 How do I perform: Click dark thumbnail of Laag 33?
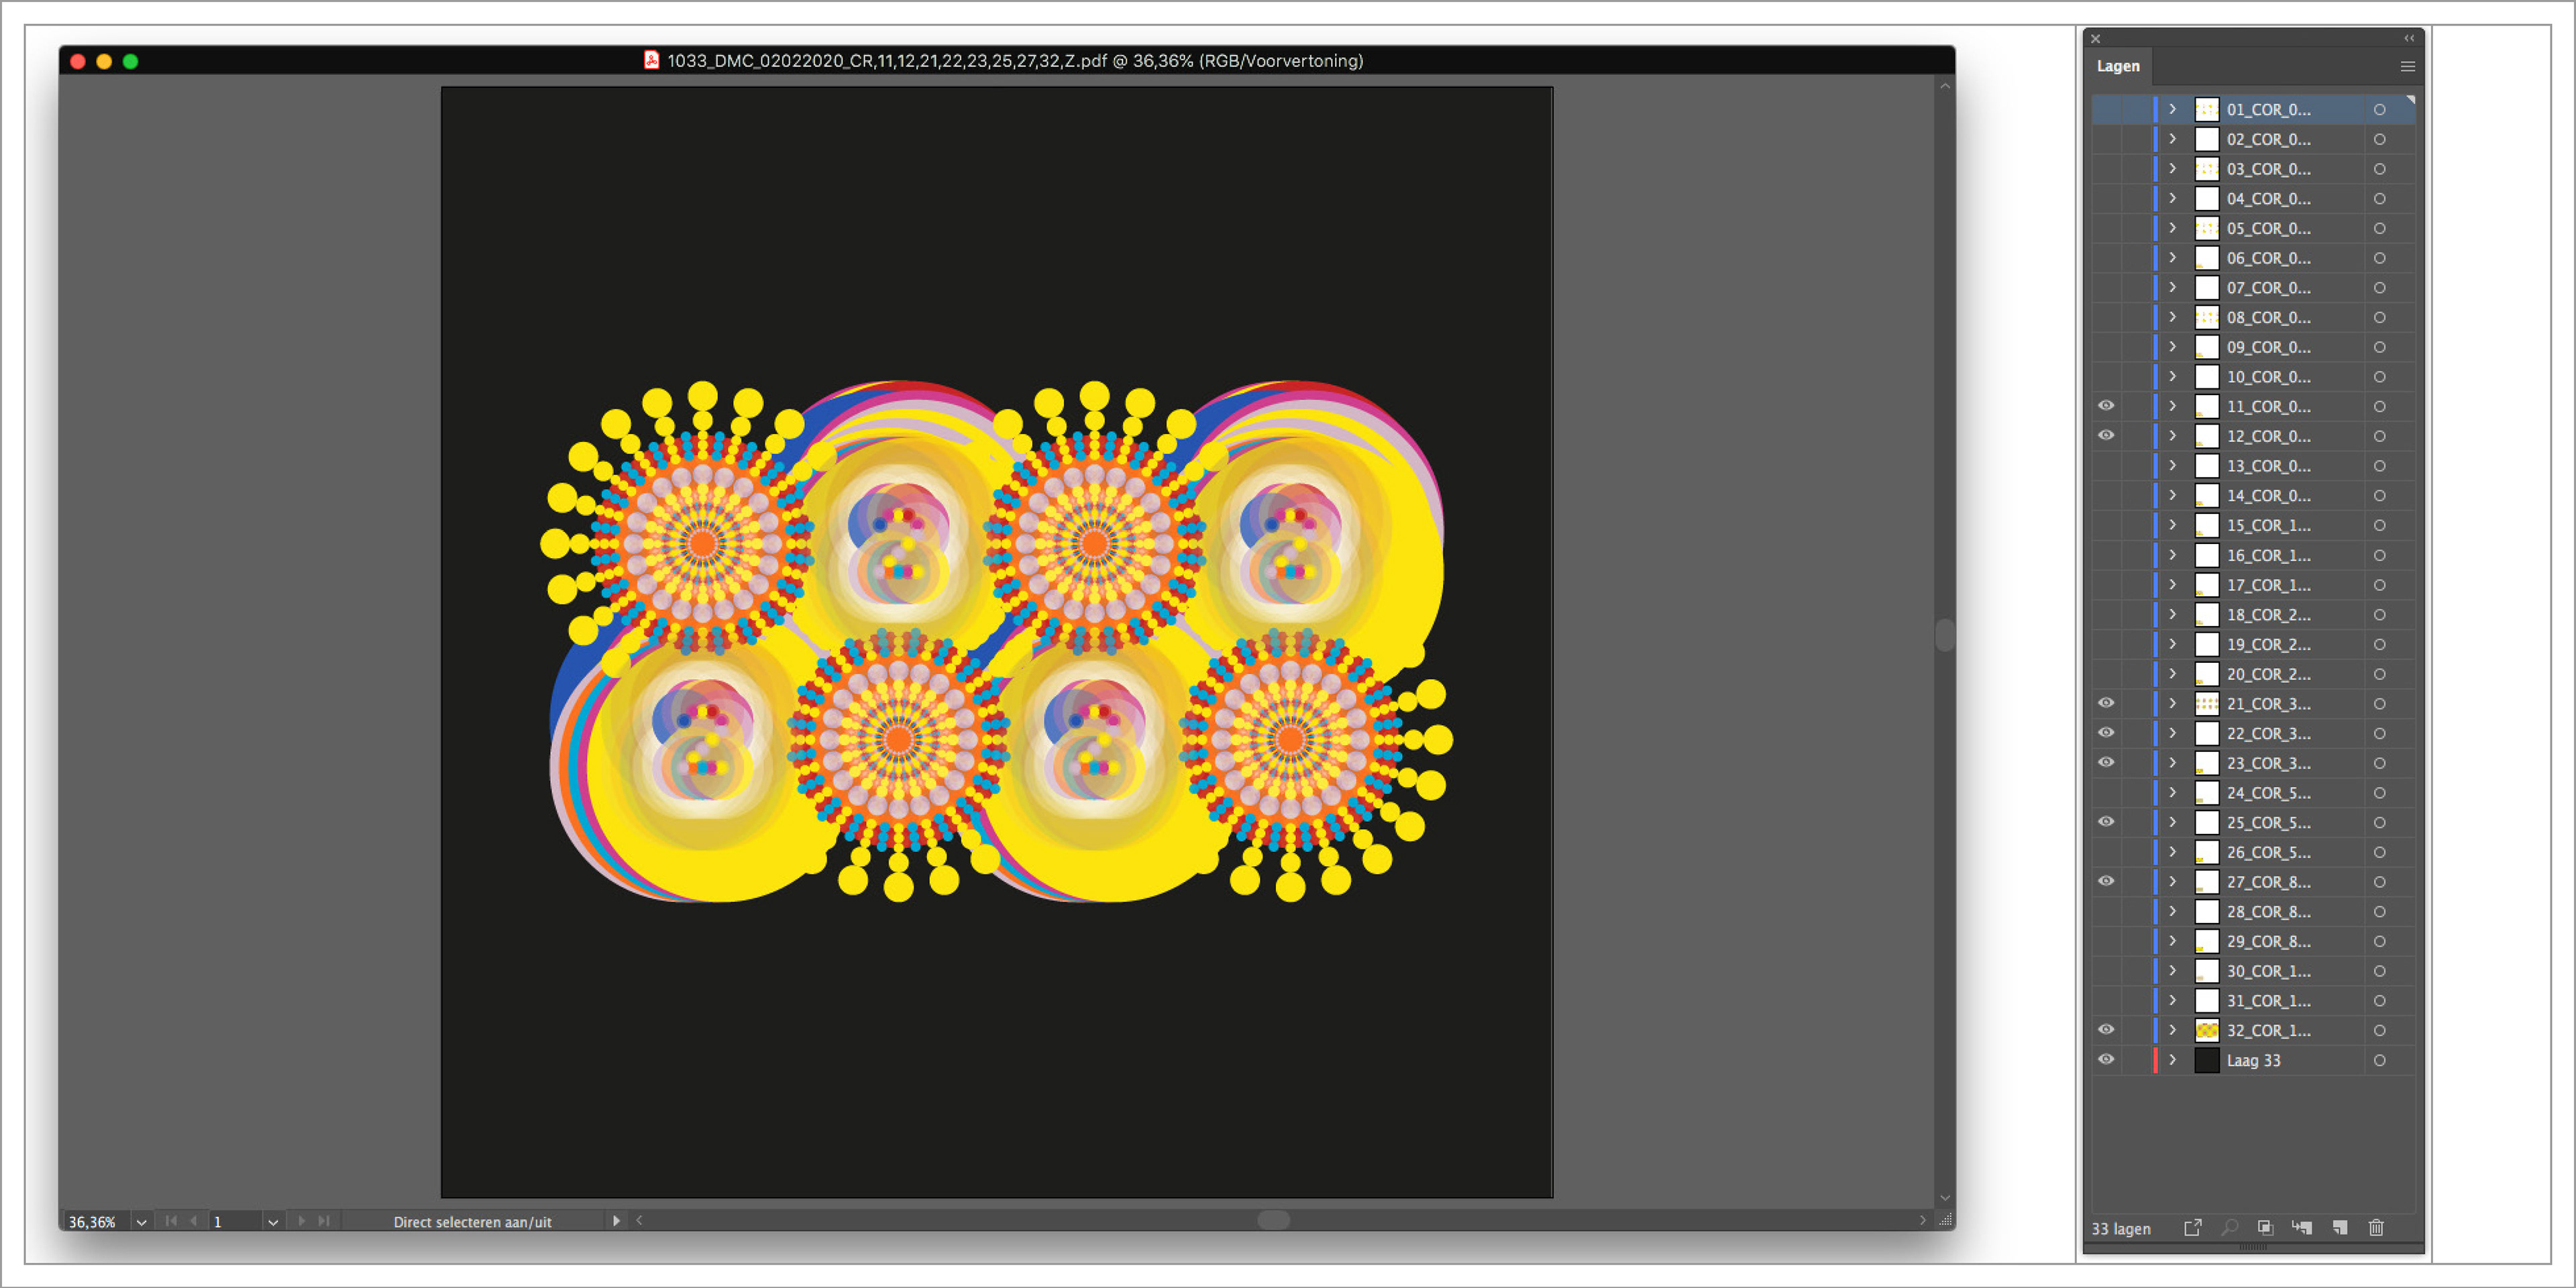pyautogui.click(x=2207, y=1060)
